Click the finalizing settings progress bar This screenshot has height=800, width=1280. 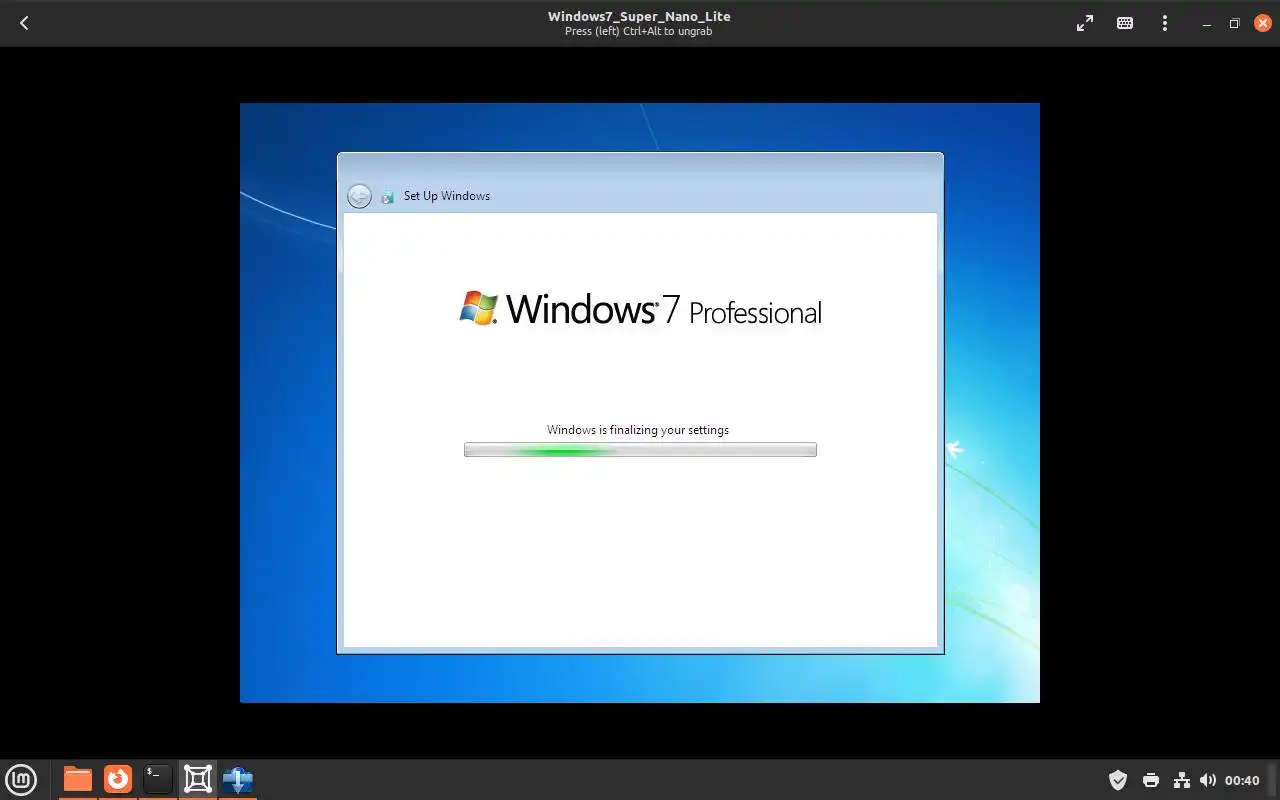coord(640,450)
